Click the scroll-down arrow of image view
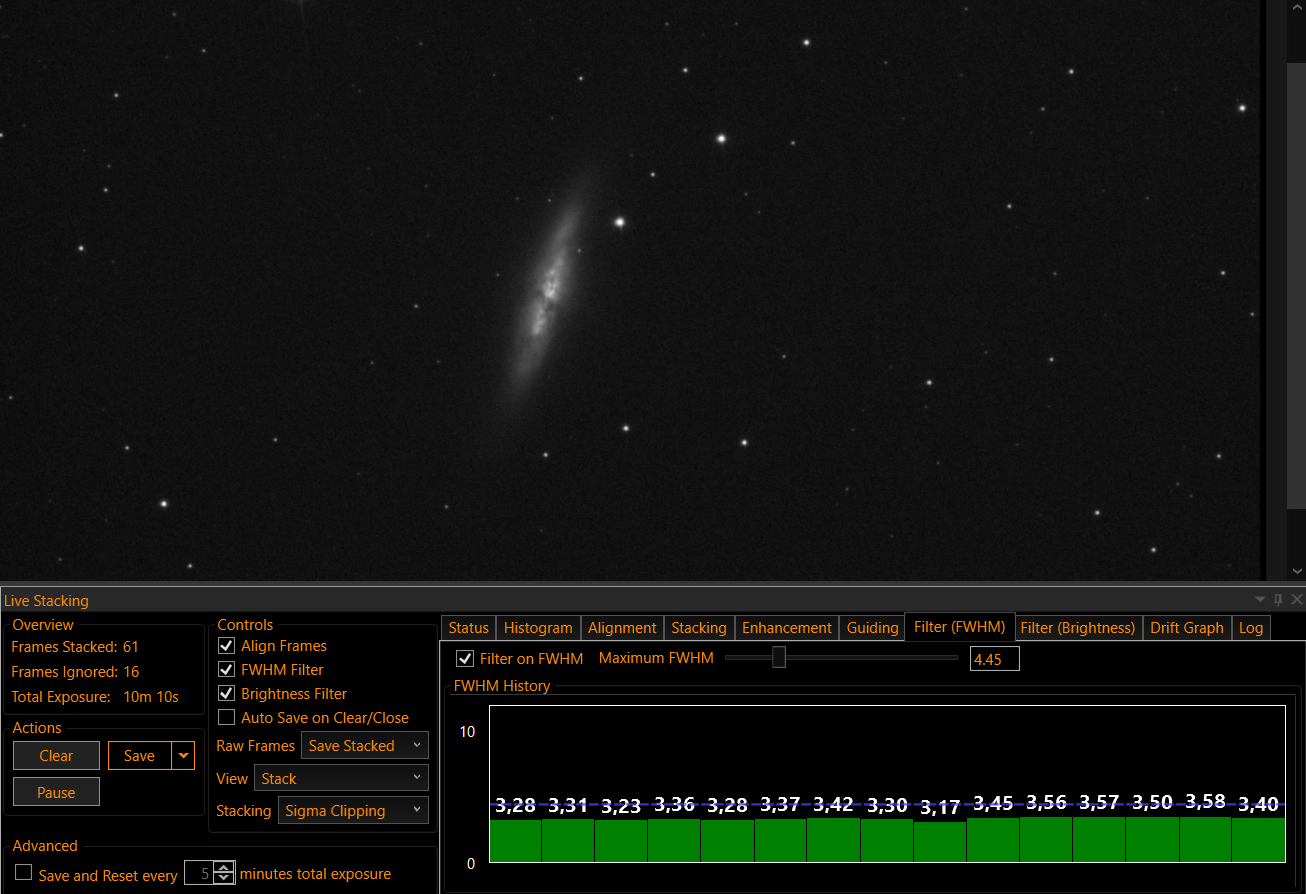Image resolution: width=1306 pixels, height=894 pixels. tap(1296, 570)
